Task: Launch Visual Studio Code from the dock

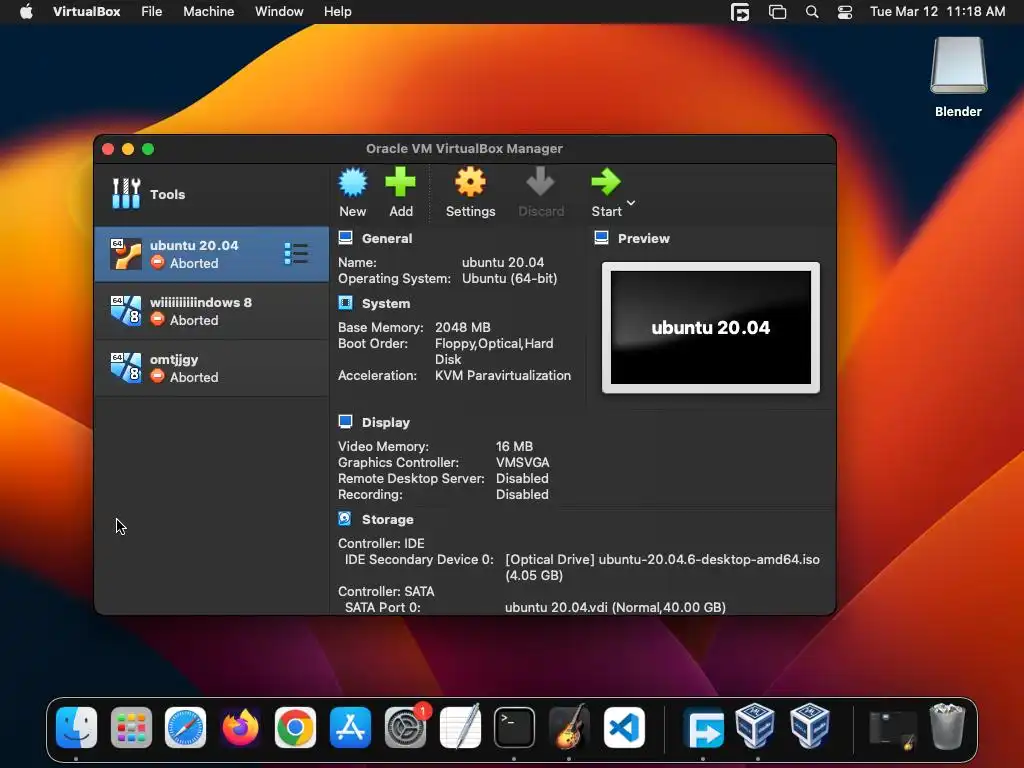Action: click(x=624, y=728)
